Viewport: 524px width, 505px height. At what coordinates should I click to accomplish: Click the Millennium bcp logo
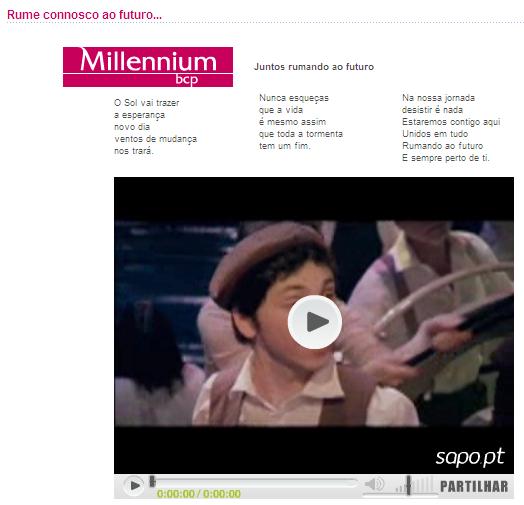click(148, 67)
